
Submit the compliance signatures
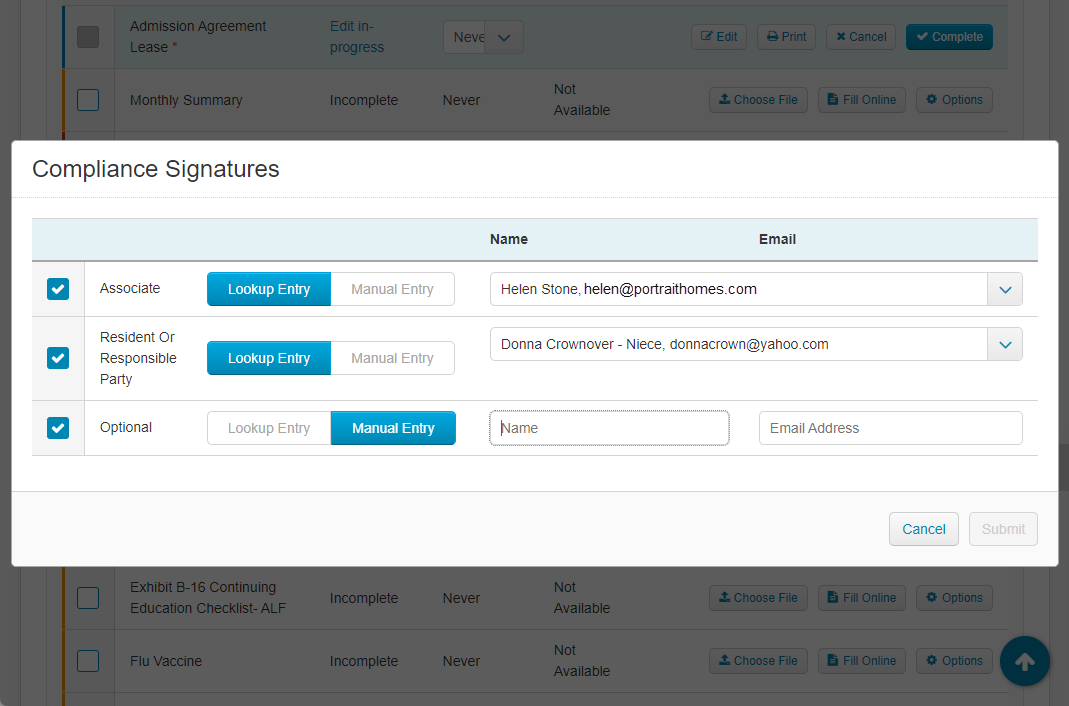click(1003, 529)
